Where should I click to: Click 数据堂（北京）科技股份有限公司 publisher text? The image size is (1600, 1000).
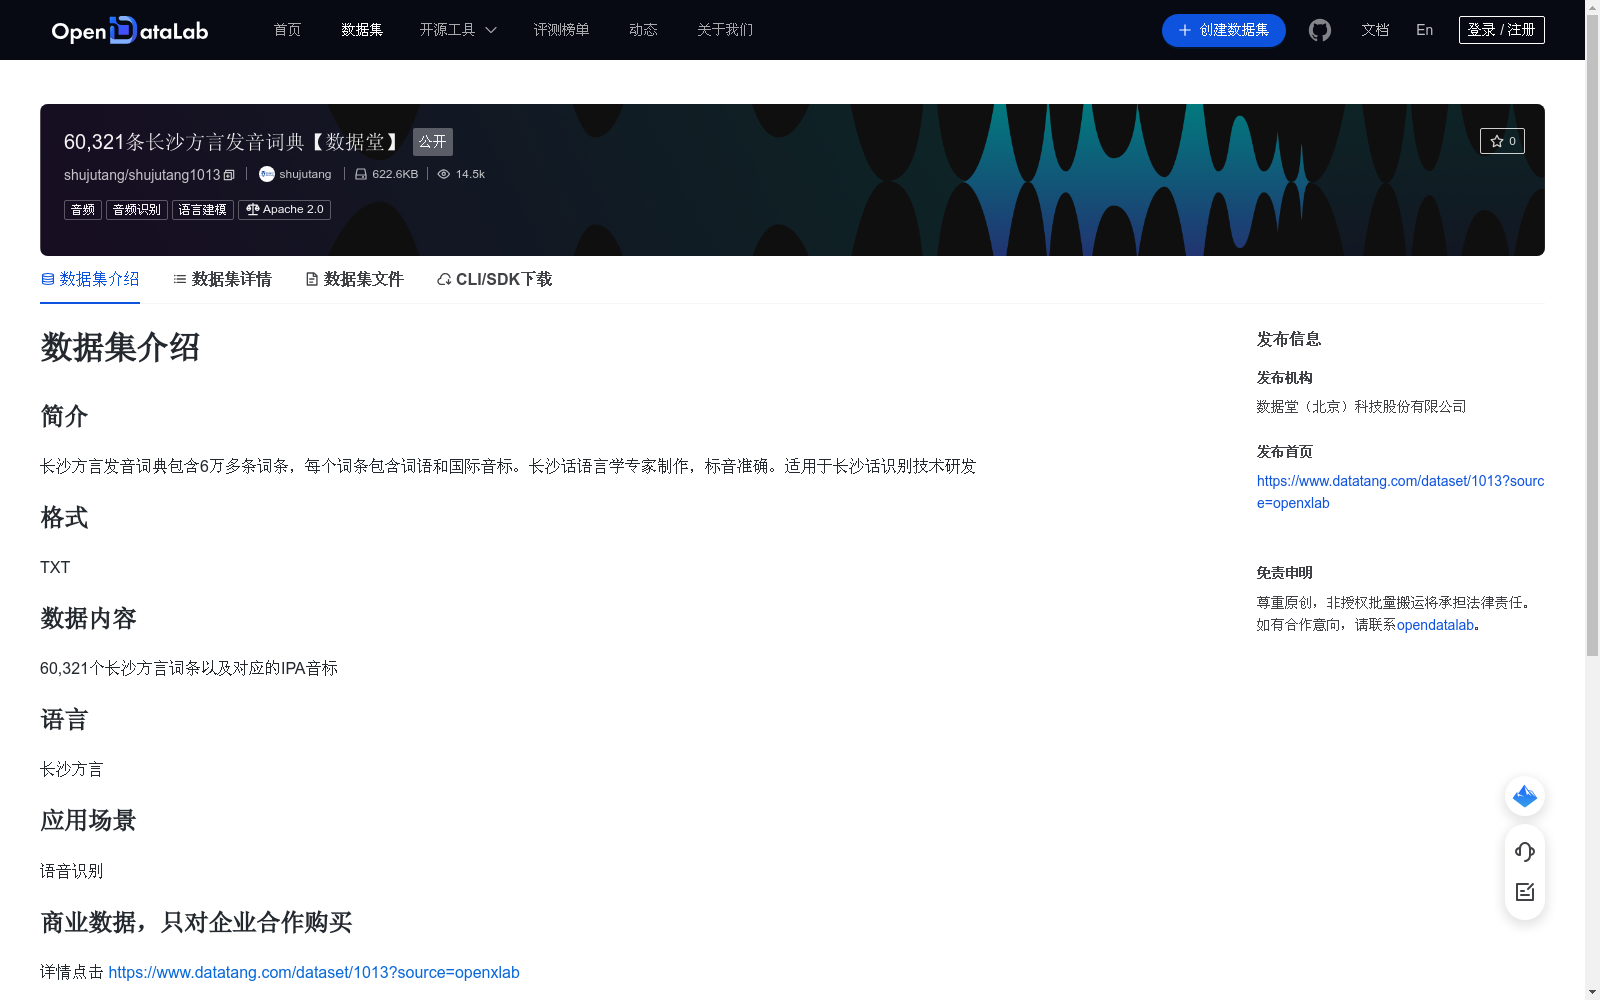(x=1361, y=407)
